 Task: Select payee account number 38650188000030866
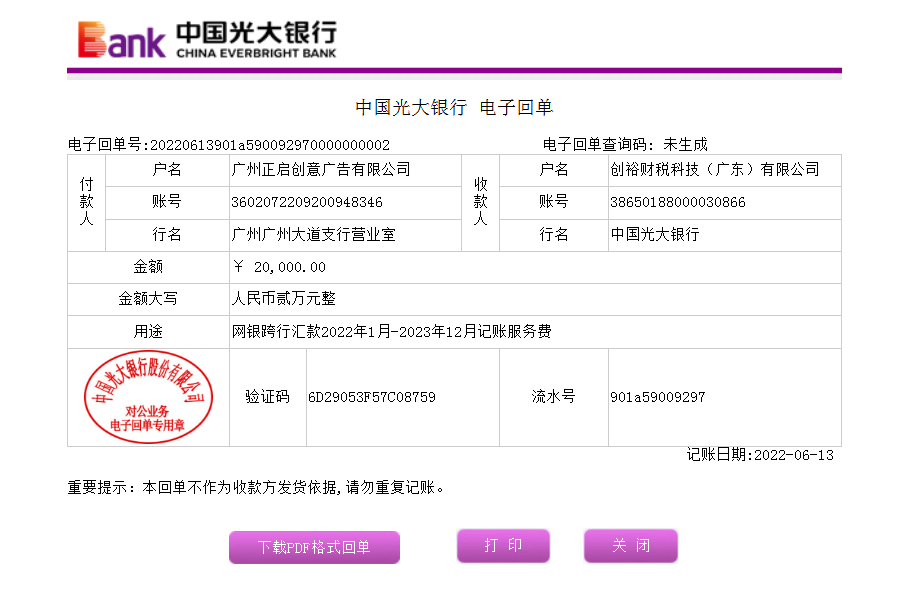coord(678,202)
